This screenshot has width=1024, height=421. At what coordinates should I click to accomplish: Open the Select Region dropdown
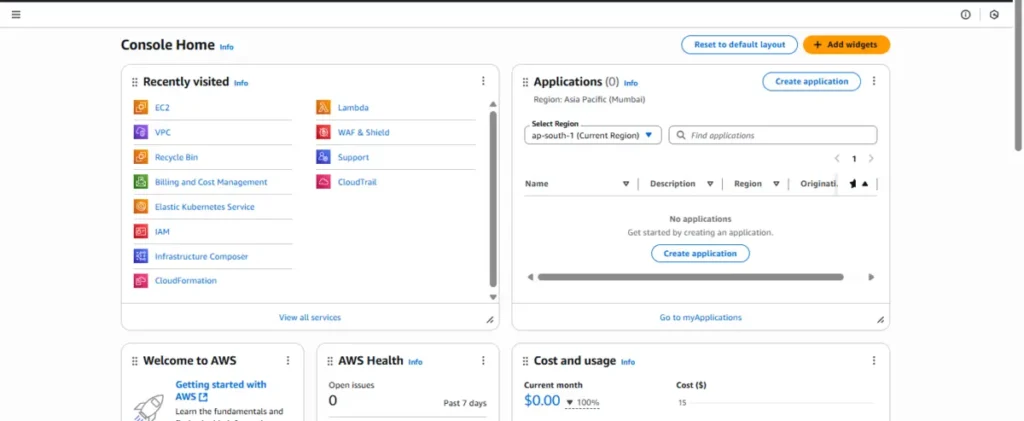(x=593, y=135)
